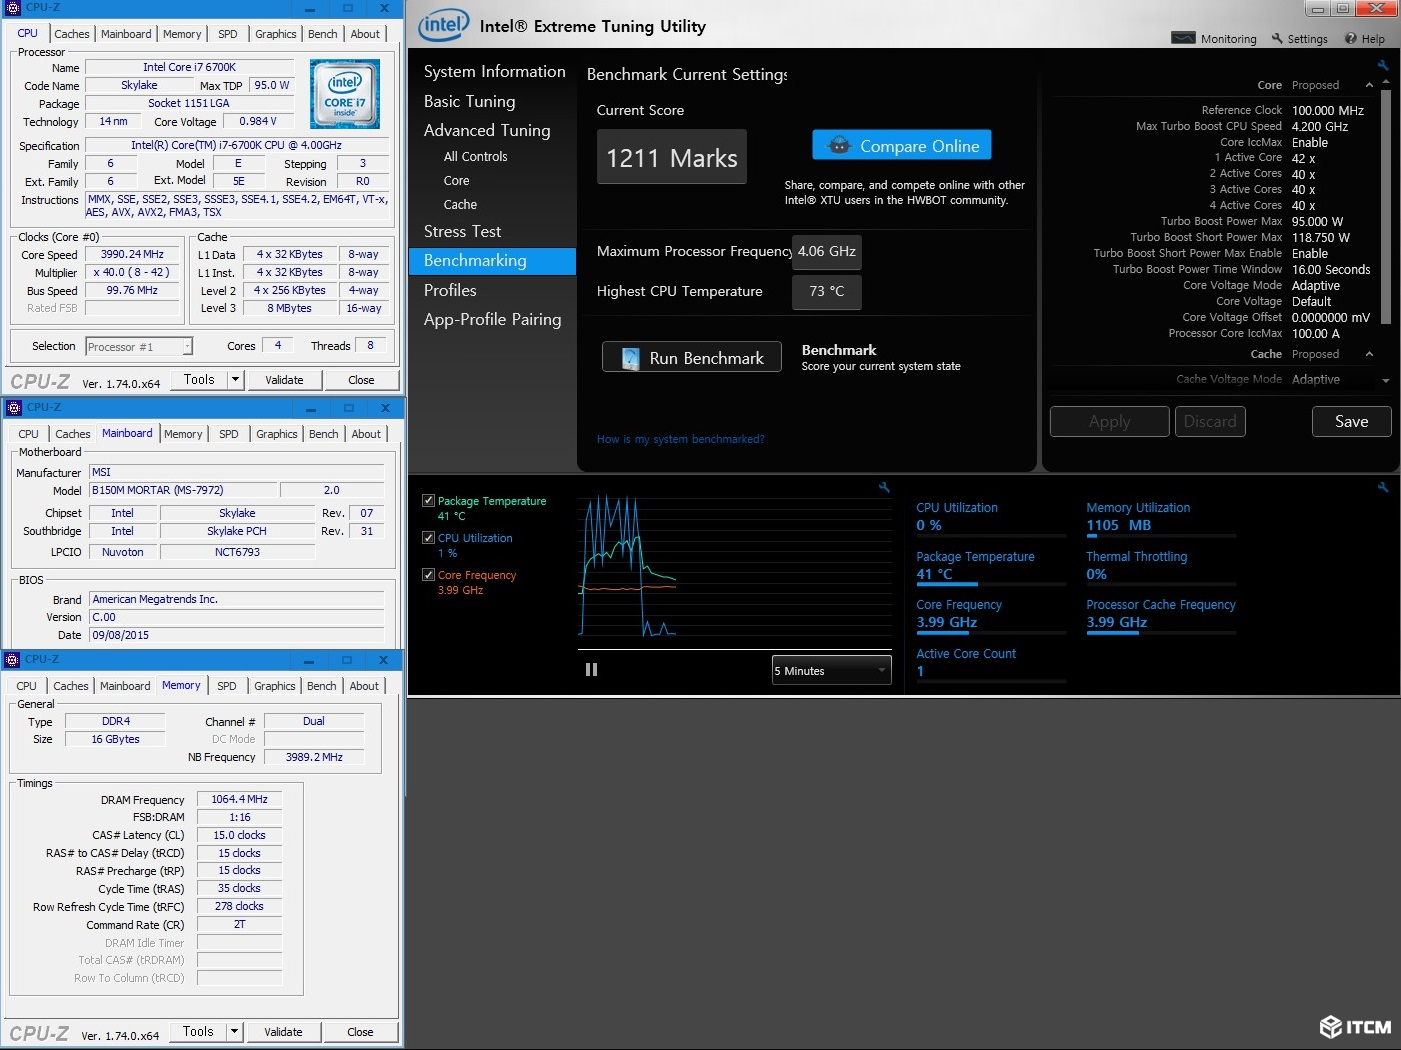The image size is (1401, 1050).
Task: Click the 4.06 GHz maximum frequency value
Action: click(x=827, y=252)
